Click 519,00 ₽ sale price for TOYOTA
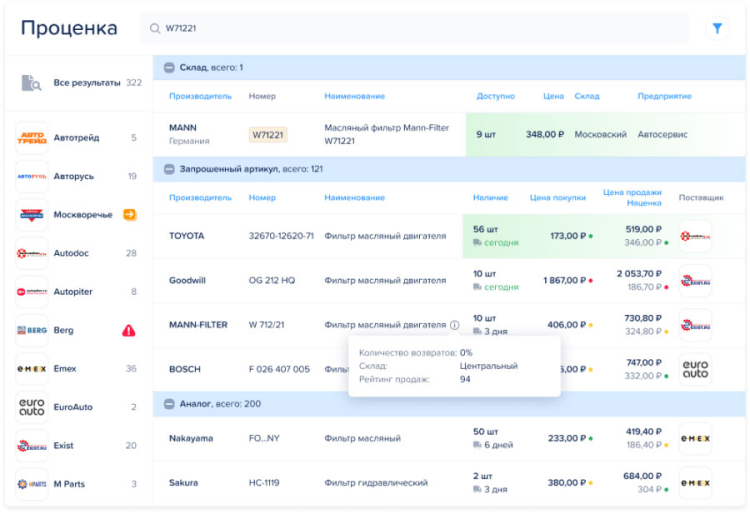This screenshot has width=750, height=514. coord(643,230)
